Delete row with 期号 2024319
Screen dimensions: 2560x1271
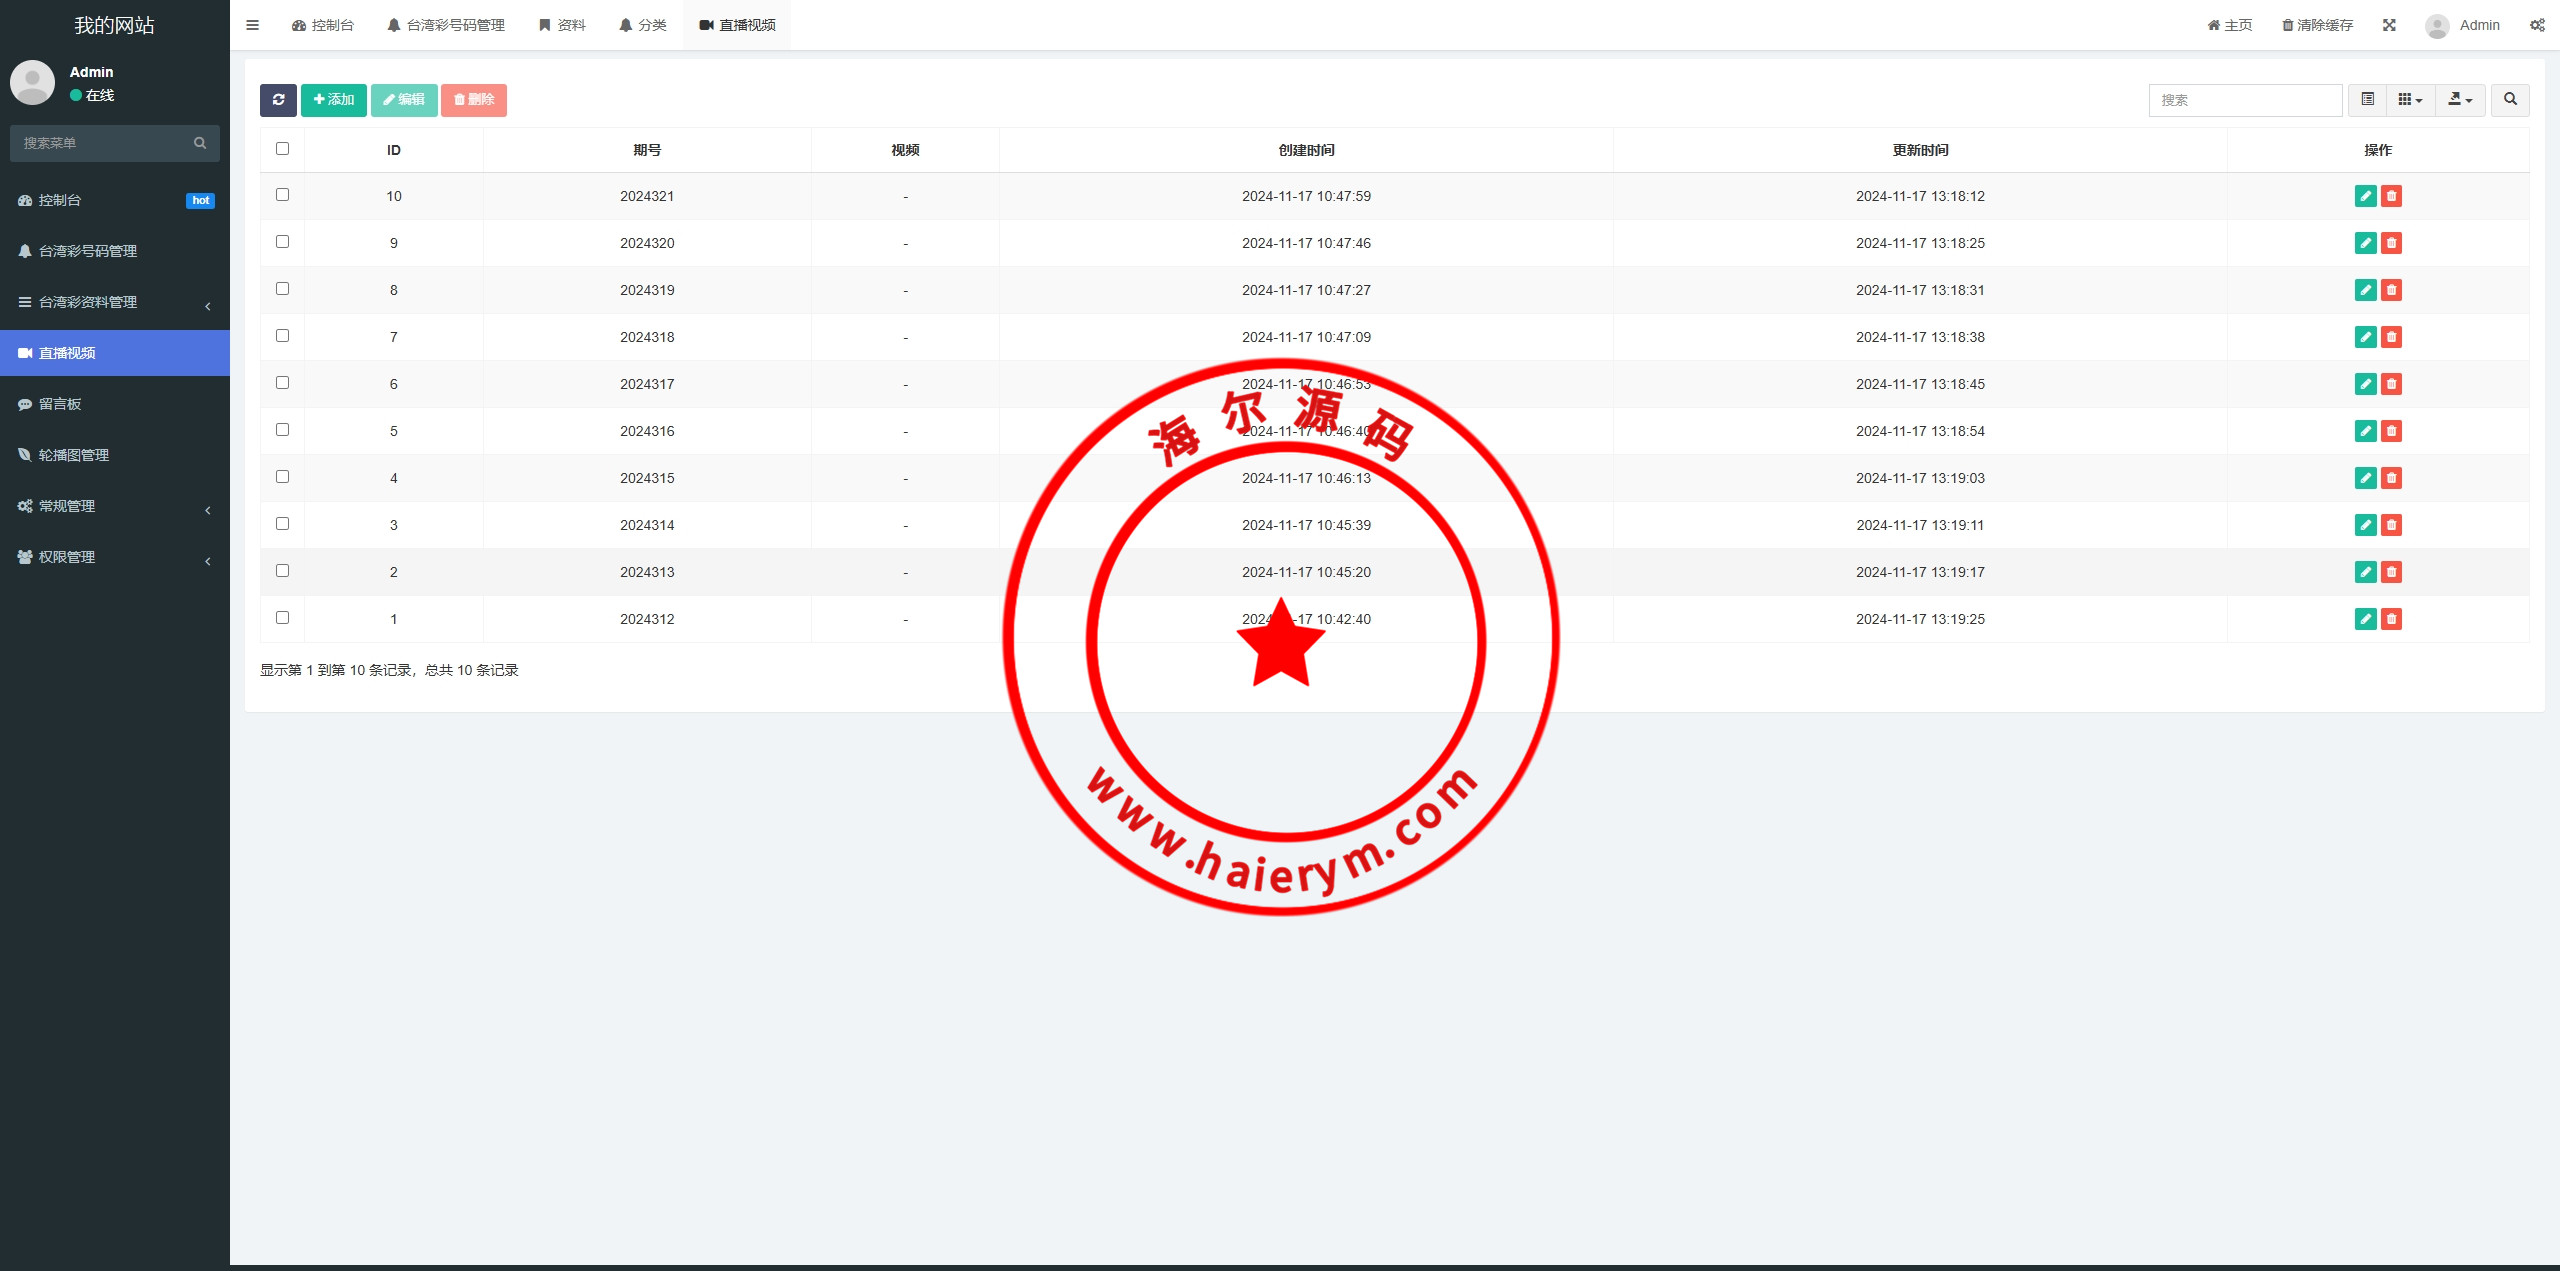pos(2391,290)
